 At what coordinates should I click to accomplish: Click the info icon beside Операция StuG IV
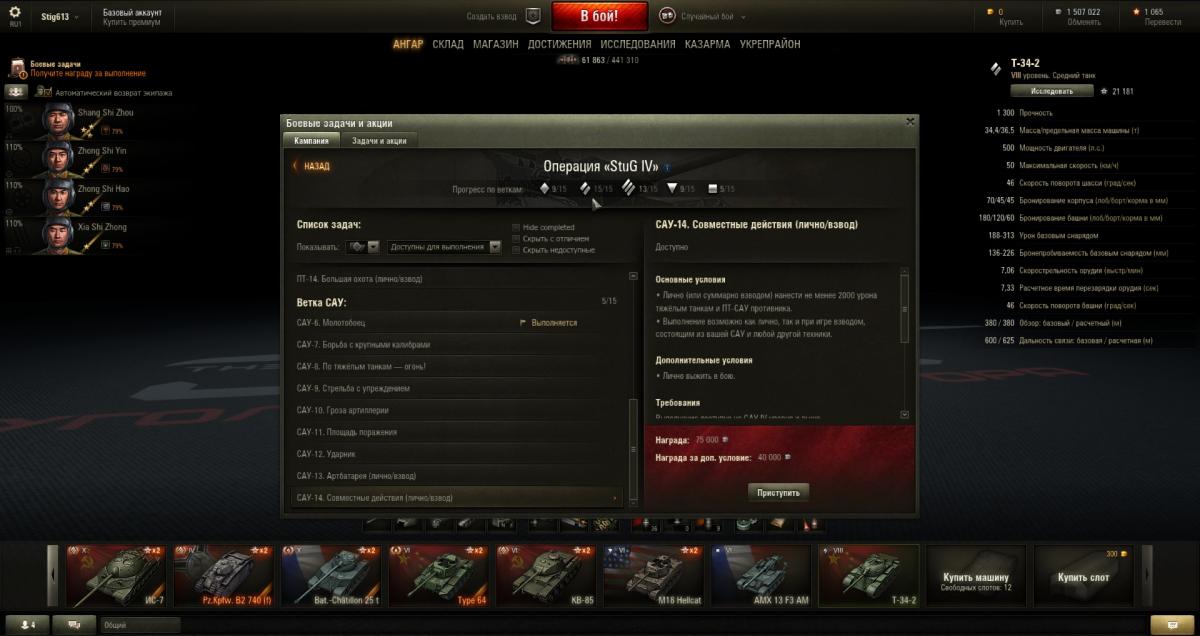click(667, 167)
